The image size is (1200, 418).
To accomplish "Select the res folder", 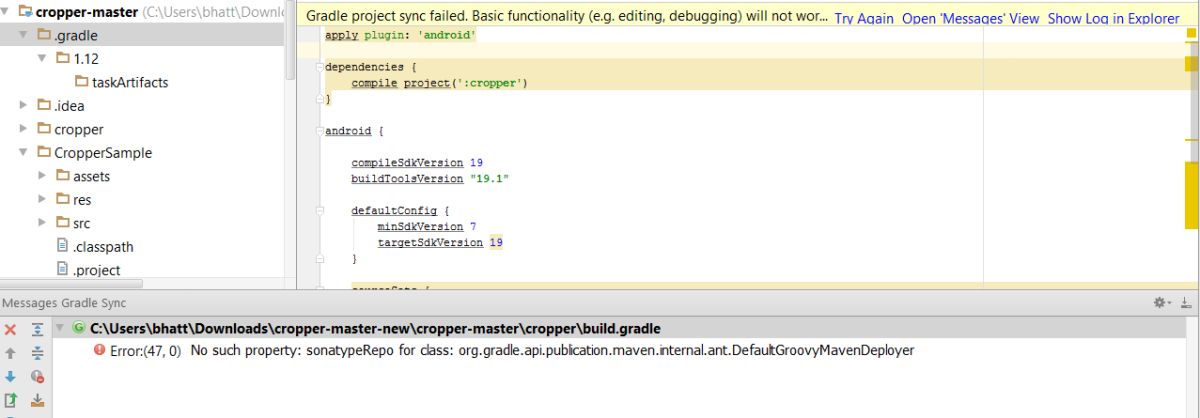I will [82, 200].
